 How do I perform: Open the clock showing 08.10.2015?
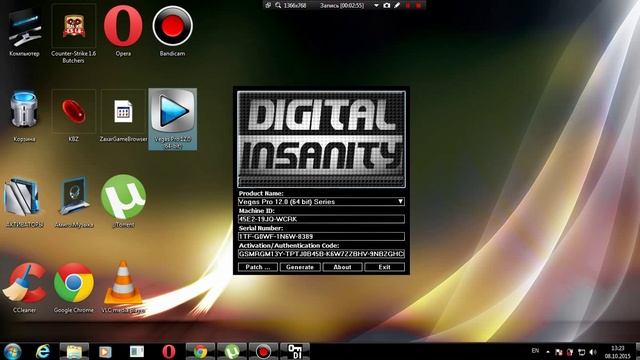point(618,352)
